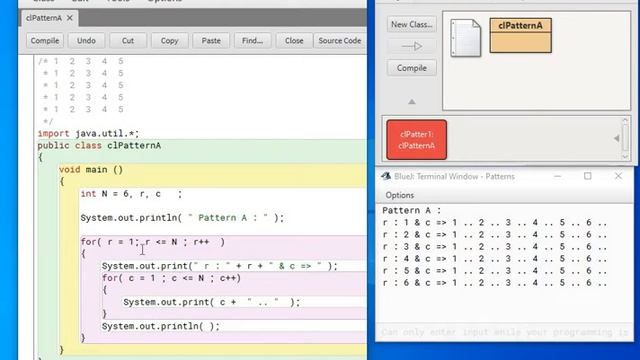Open the README document icon
Viewport: 640px width, 360px height.
point(465,38)
